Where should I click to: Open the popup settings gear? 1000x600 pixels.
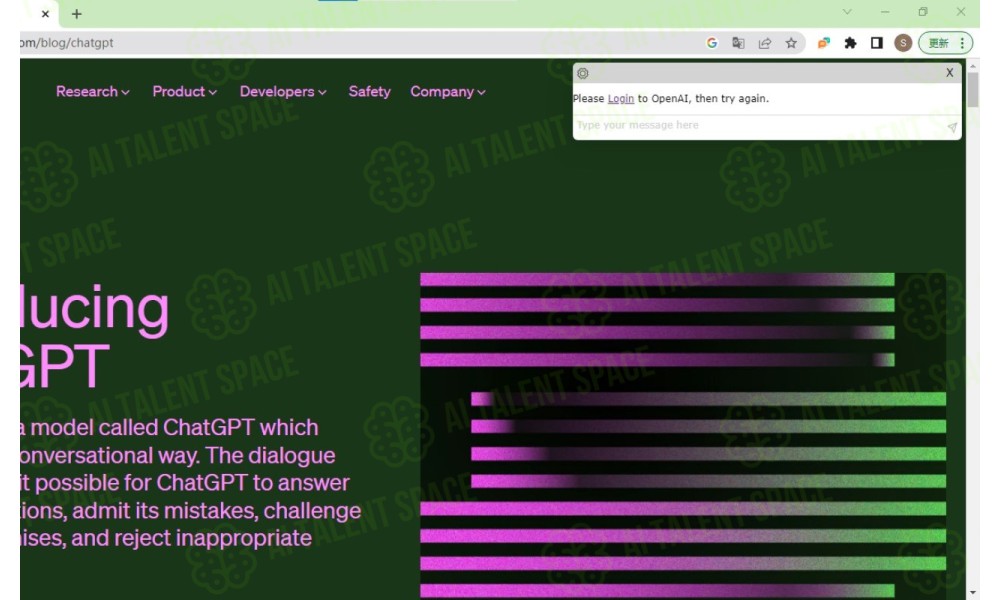(582, 73)
